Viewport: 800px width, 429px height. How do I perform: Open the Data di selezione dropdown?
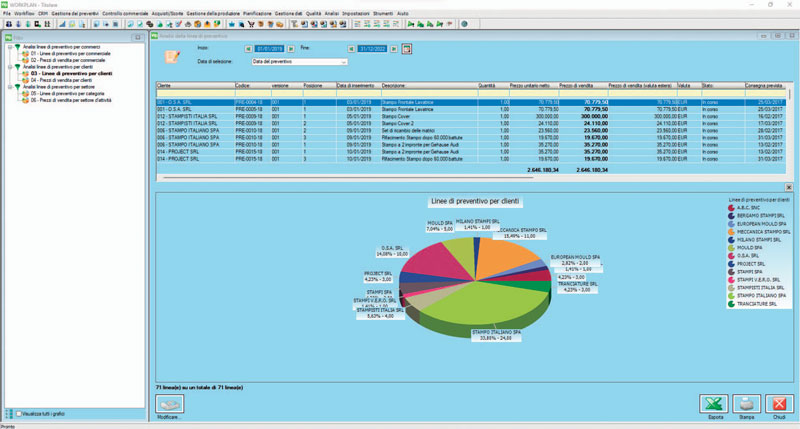tap(299, 62)
